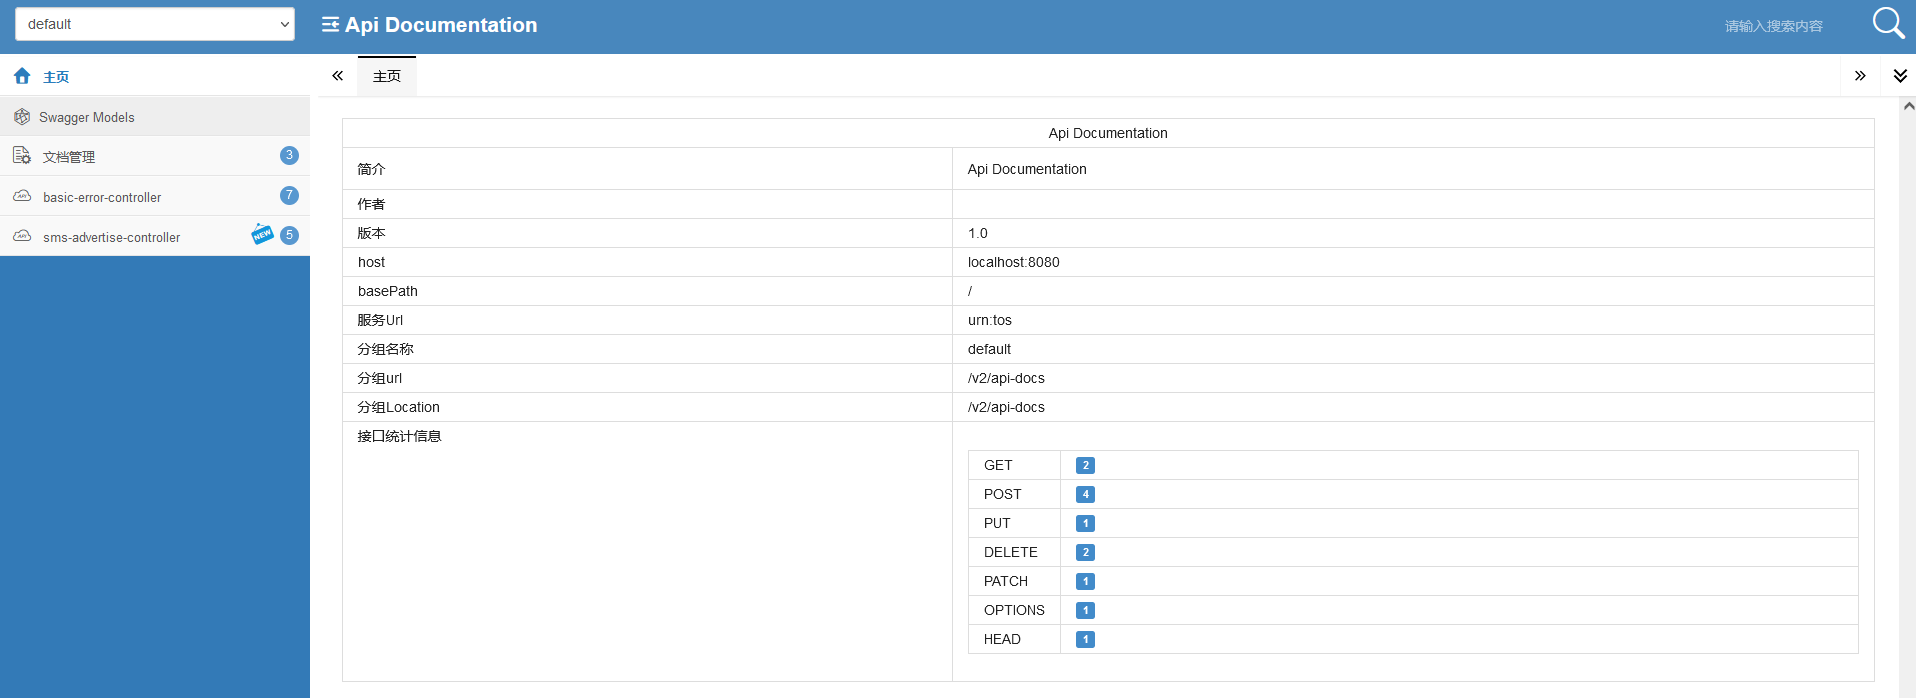Click the 简介 row label
Screen dimensions: 1916x698
(x=371, y=169)
